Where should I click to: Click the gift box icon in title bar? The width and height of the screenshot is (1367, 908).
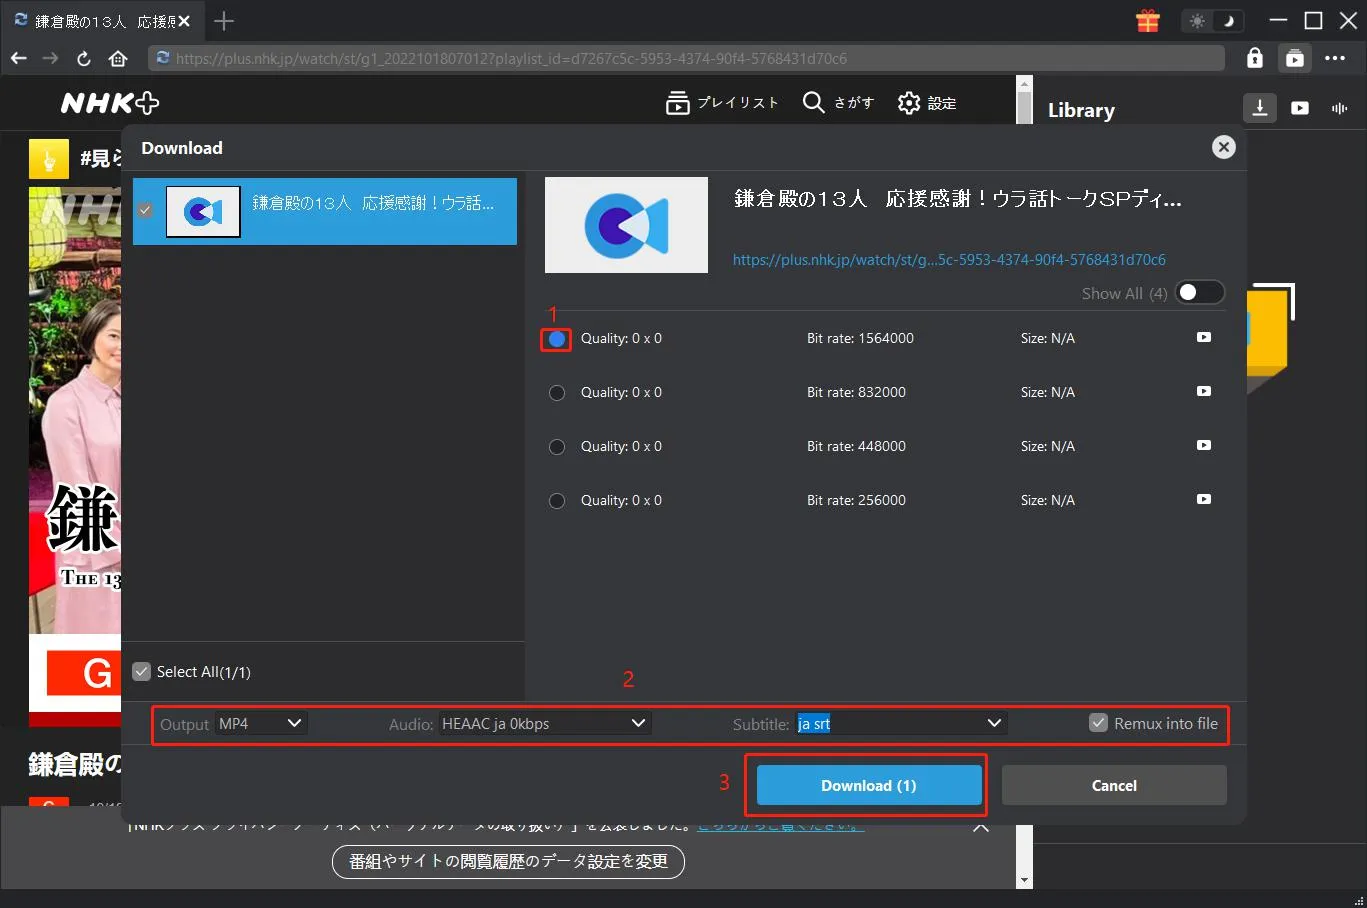click(1148, 21)
